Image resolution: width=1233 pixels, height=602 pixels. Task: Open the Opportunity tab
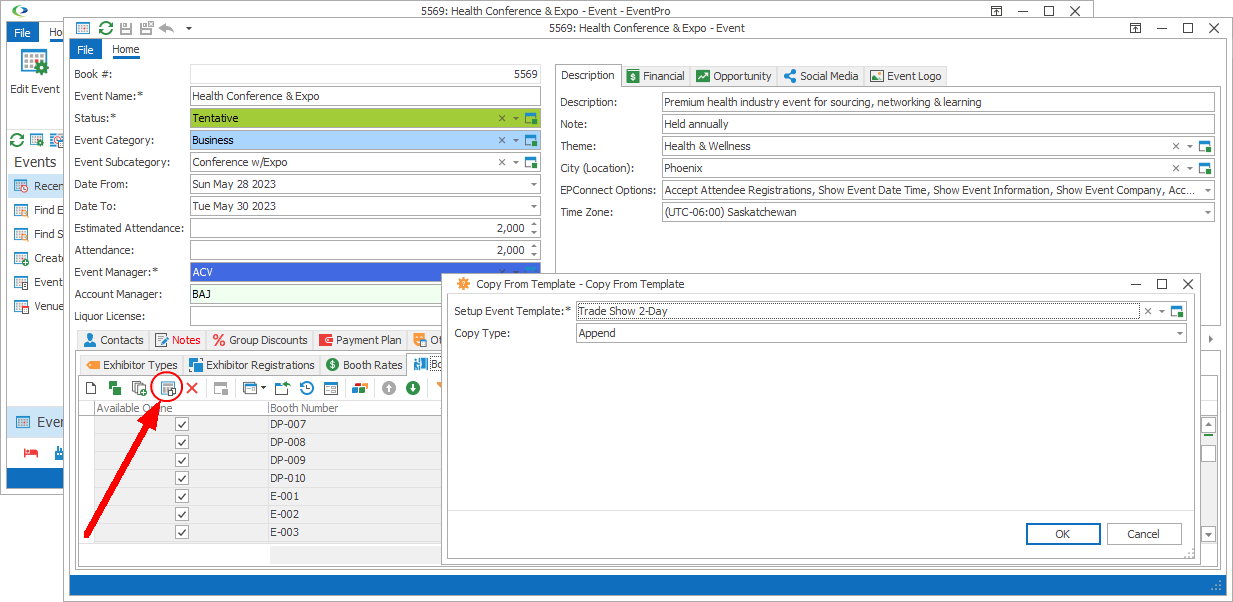point(734,76)
